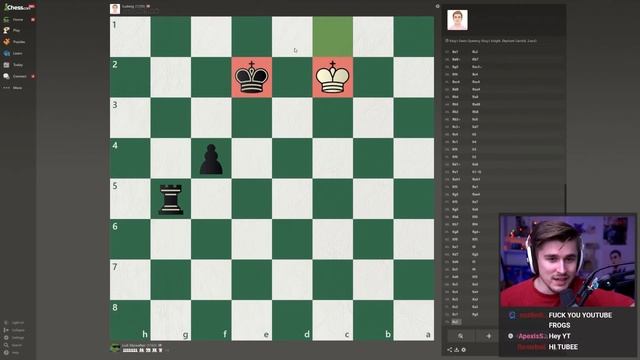Select the black pawn on f4

[211, 159]
